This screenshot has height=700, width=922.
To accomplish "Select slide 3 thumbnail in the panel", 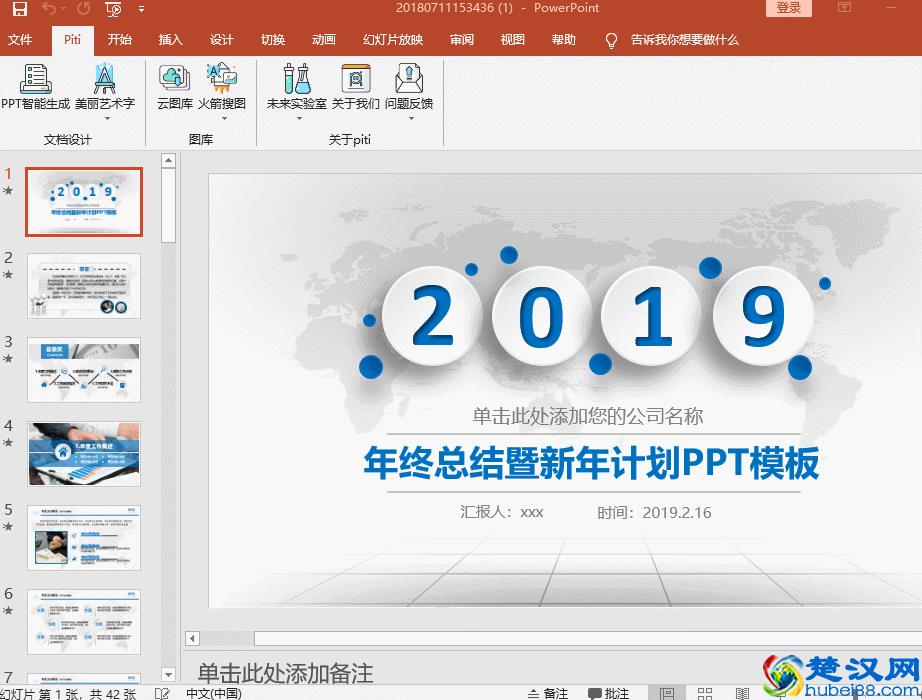I will tap(84, 371).
